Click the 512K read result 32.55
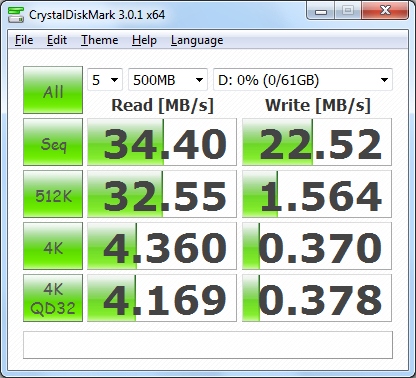Viewport: 416px width, 378px height. pos(162,194)
